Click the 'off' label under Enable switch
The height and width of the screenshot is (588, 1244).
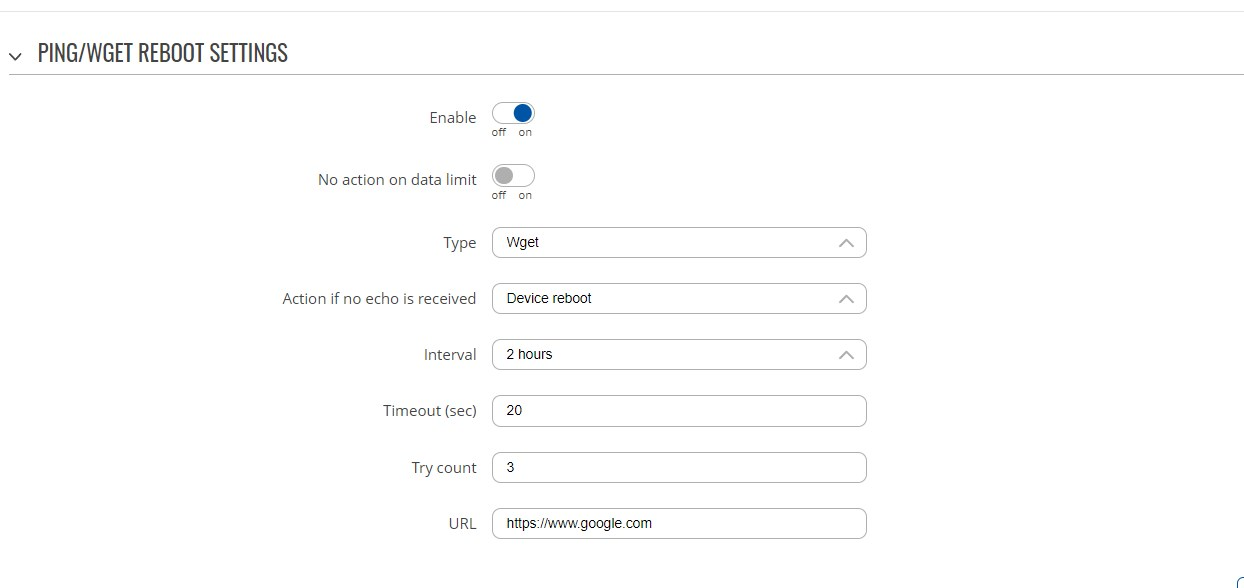499,132
